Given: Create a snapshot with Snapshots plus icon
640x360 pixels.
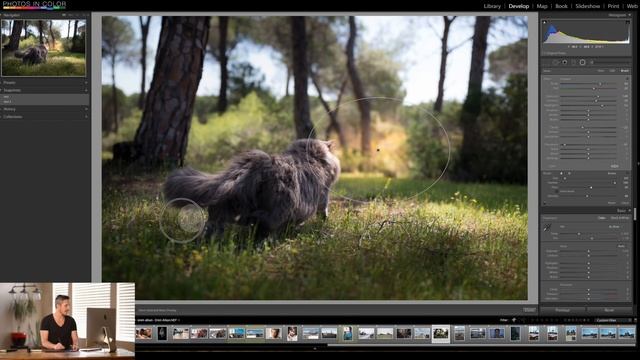Looking at the screenshot, I should click(86, 90).
